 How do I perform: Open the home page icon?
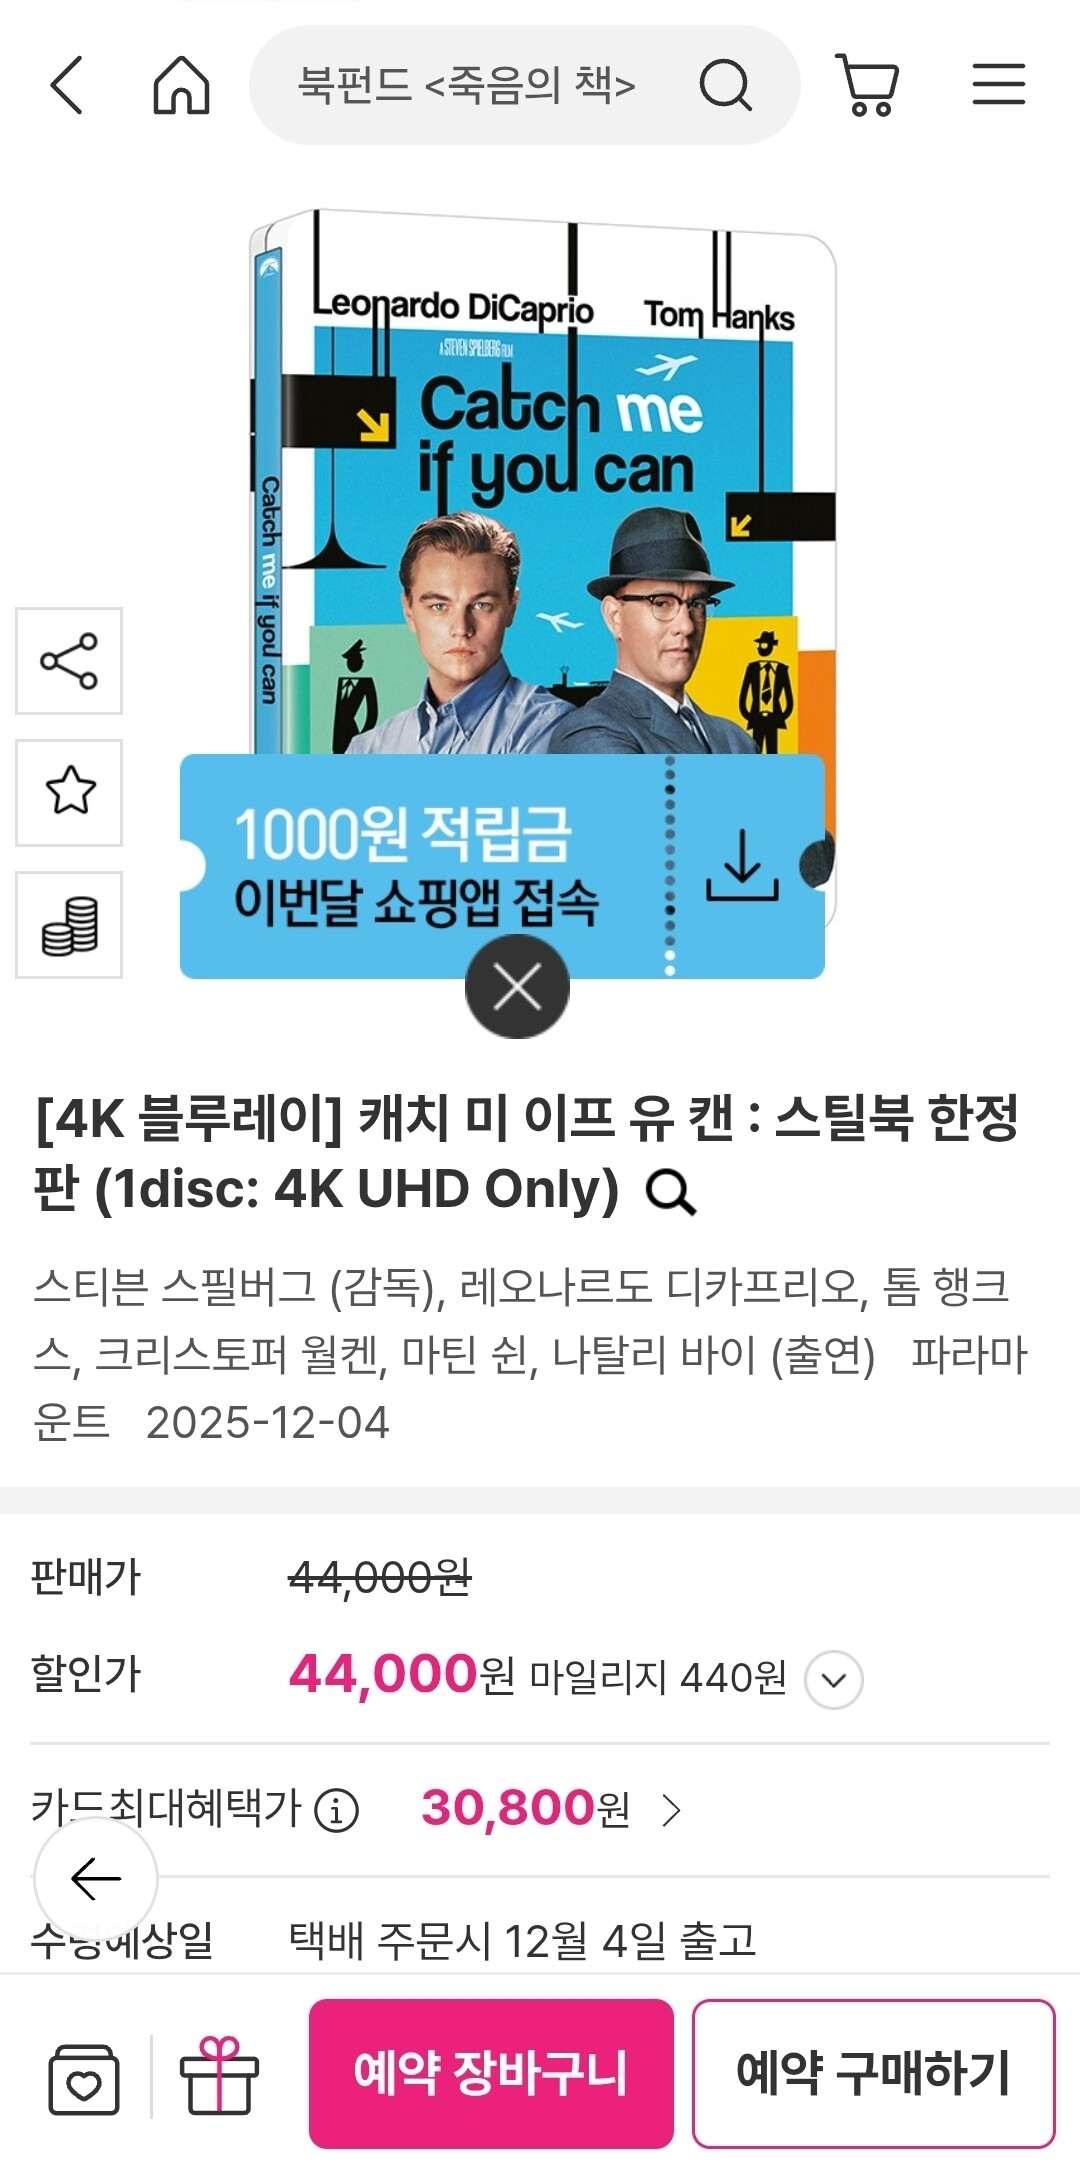tap(181, 84)
